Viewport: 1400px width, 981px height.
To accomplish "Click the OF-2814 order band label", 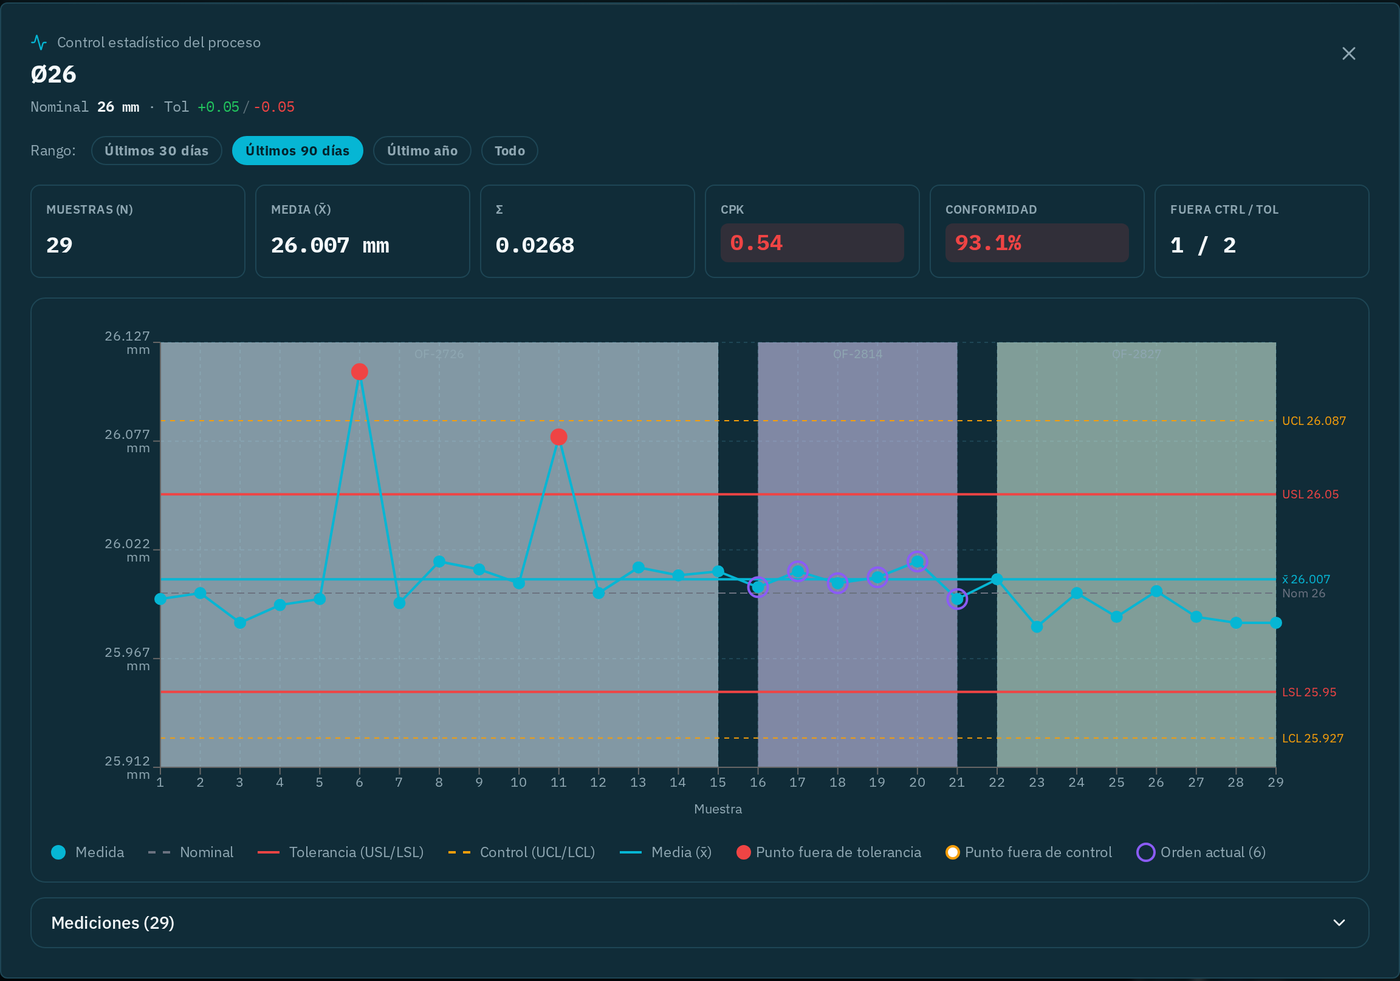I will [858, 354].
